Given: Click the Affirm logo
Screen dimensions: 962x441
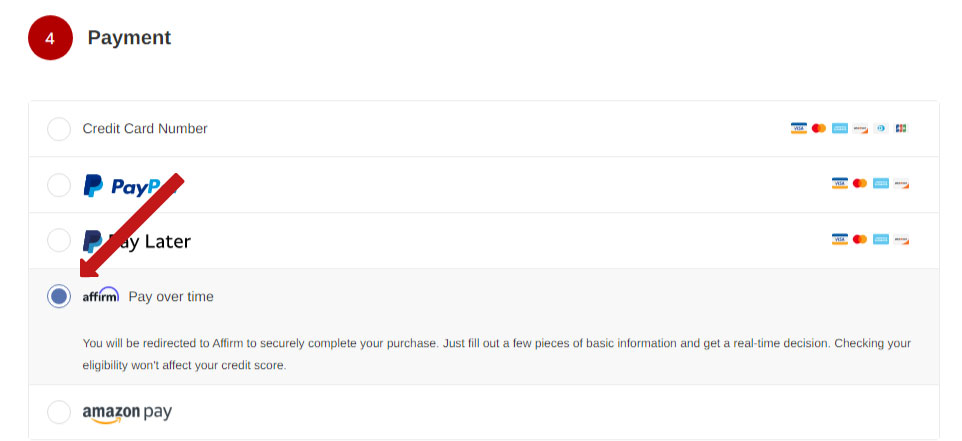Looking at the screenshot, I should [101, 296].
